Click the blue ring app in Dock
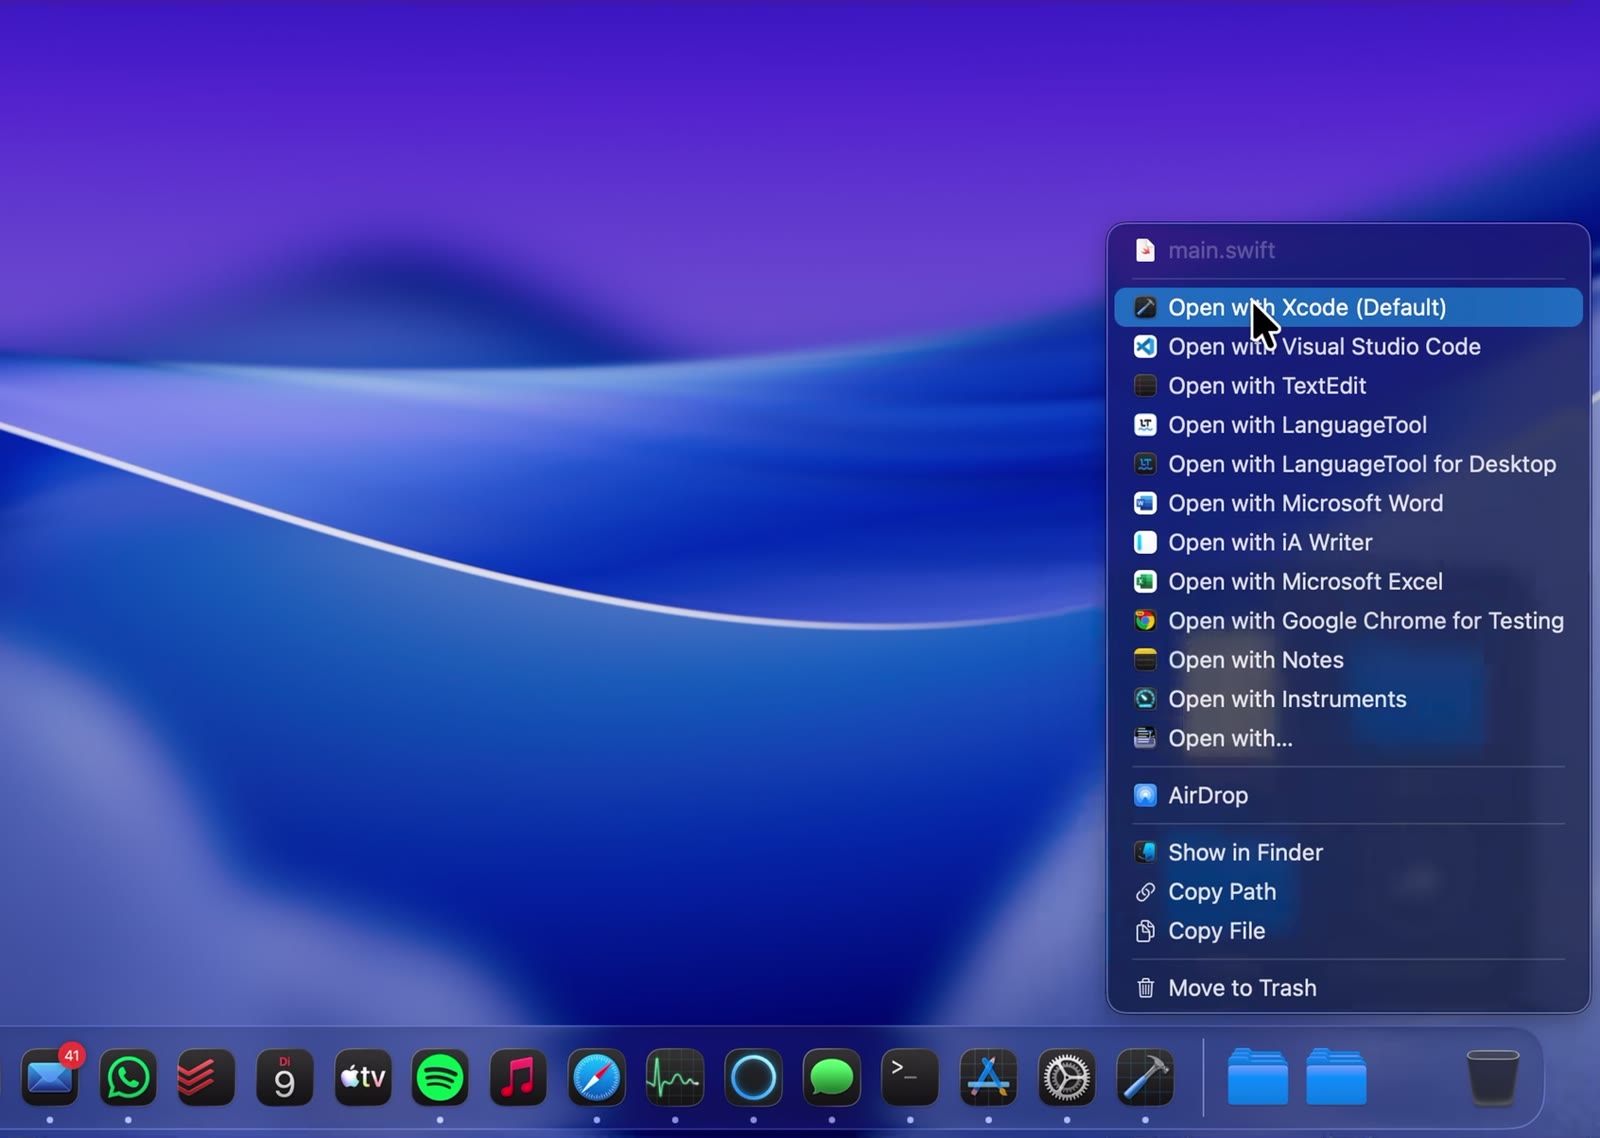Viewport: 1600px width, 1138px height. pyautogui.click(x=753, y=1077)
